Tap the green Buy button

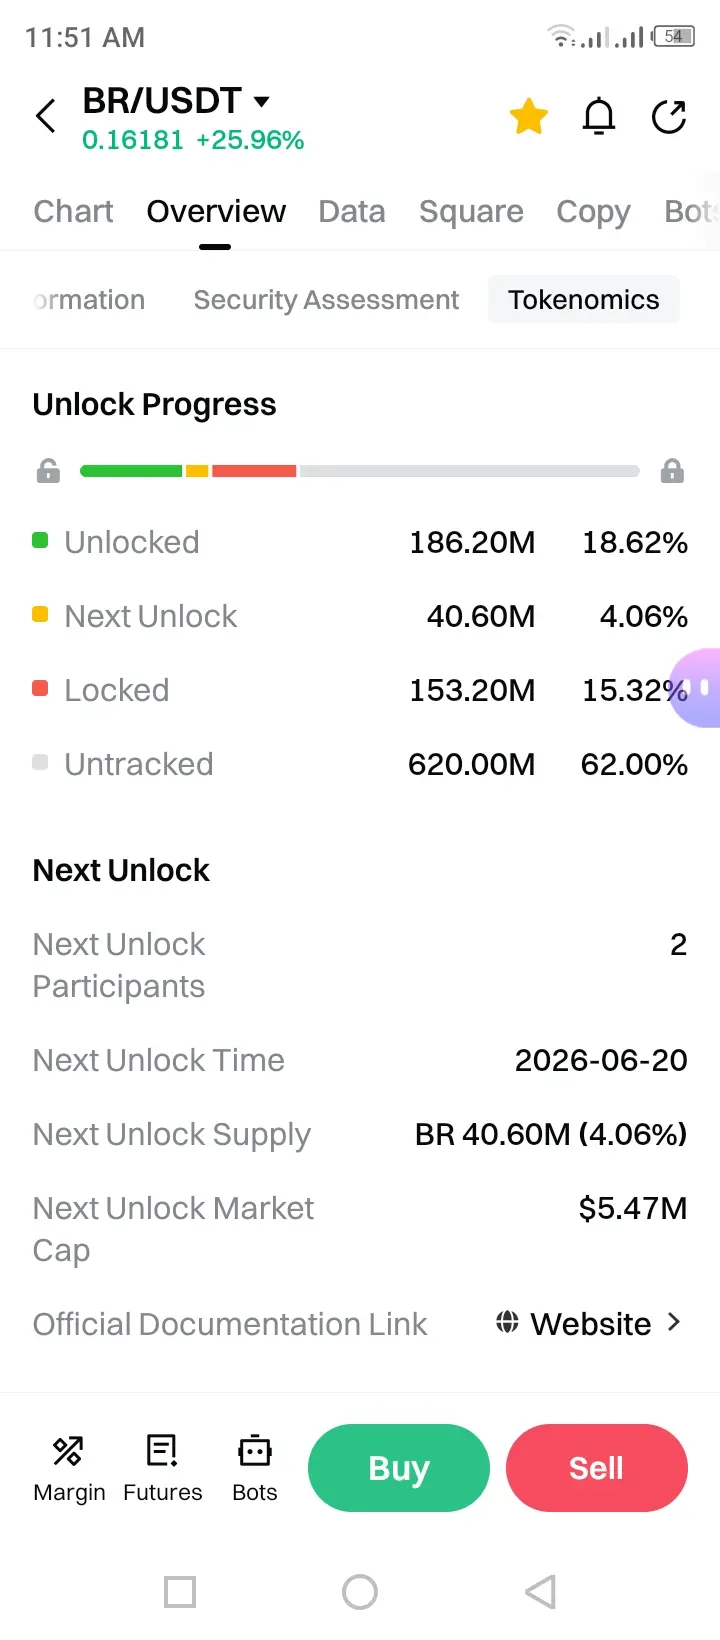[399, 1468]
